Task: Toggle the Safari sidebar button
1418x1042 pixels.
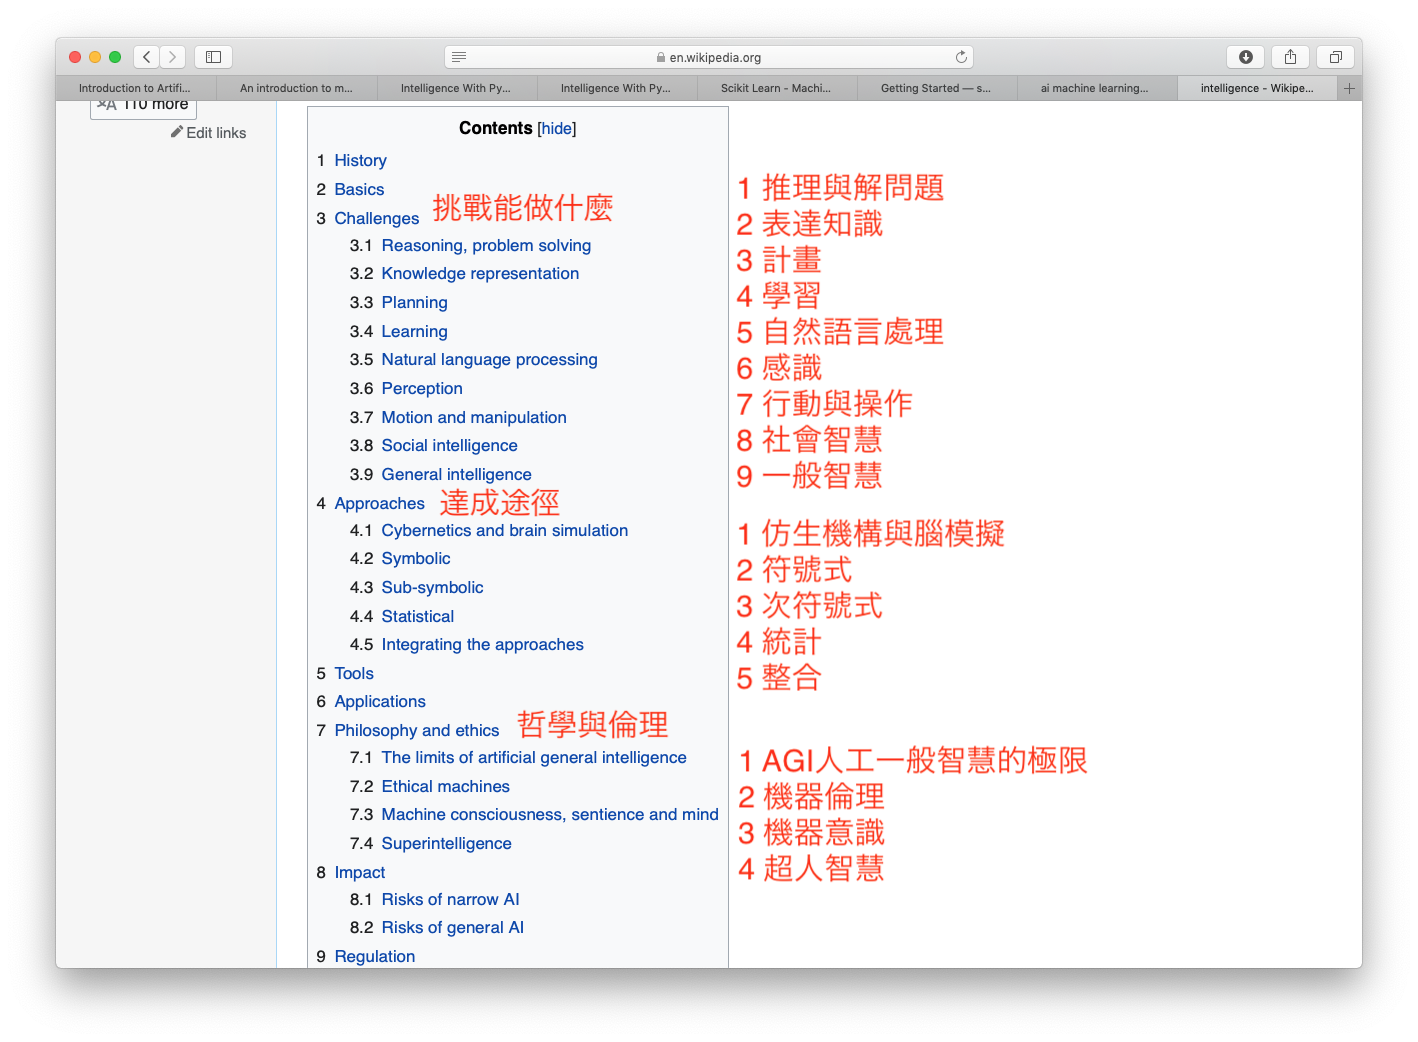Action: 213,57
